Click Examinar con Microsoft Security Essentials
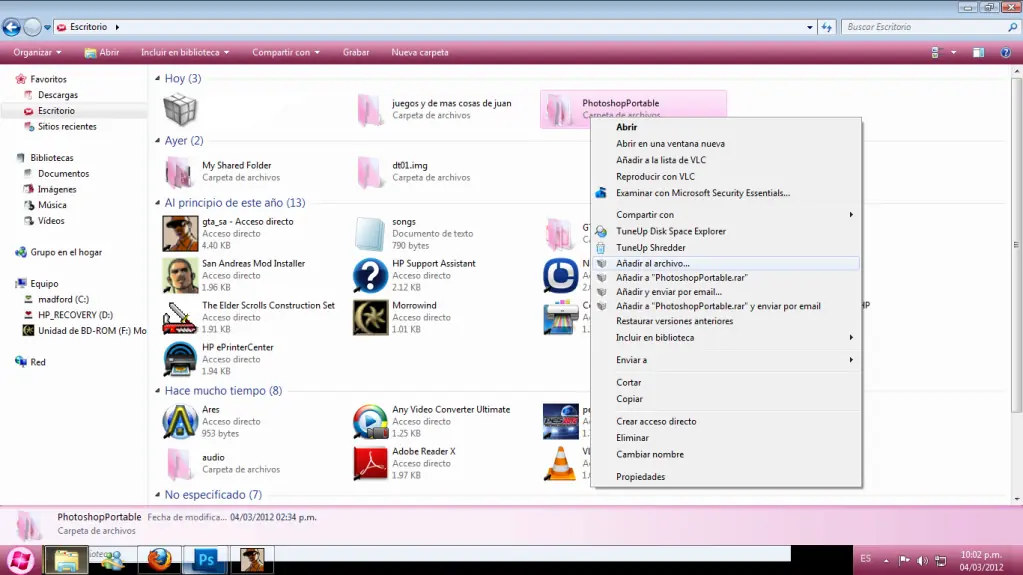Viewport: 1023px width, 575px height. 702,193
